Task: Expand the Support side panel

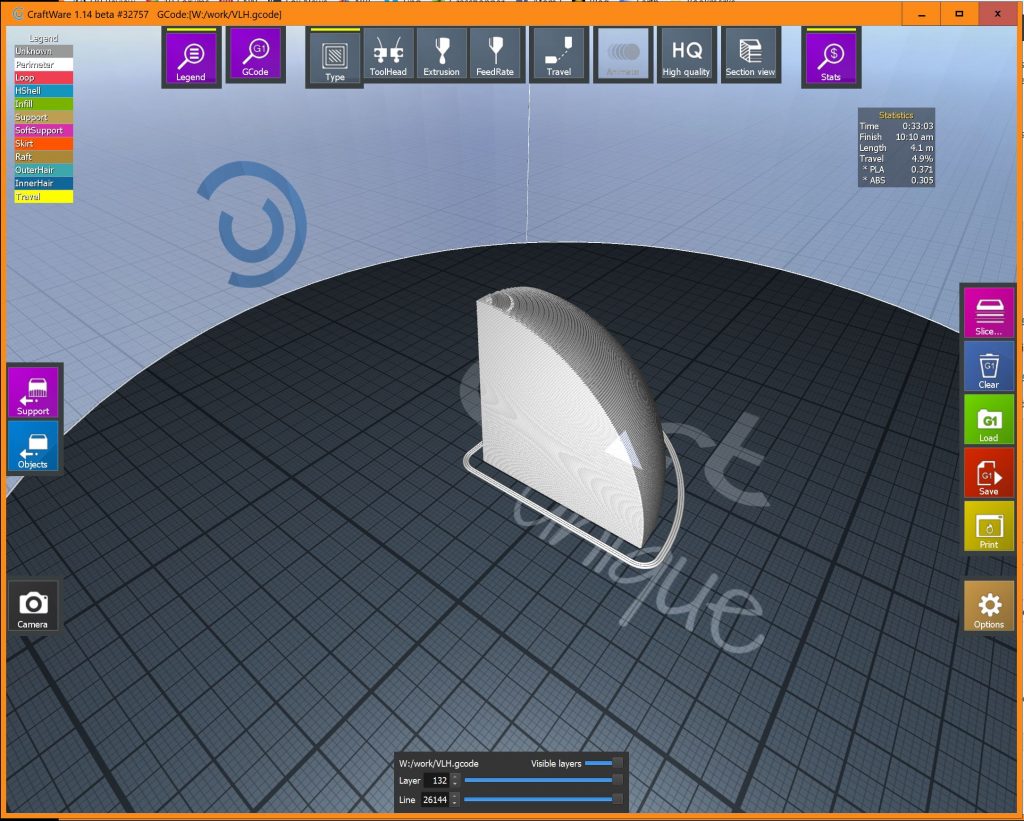Action: pos(33,393)
